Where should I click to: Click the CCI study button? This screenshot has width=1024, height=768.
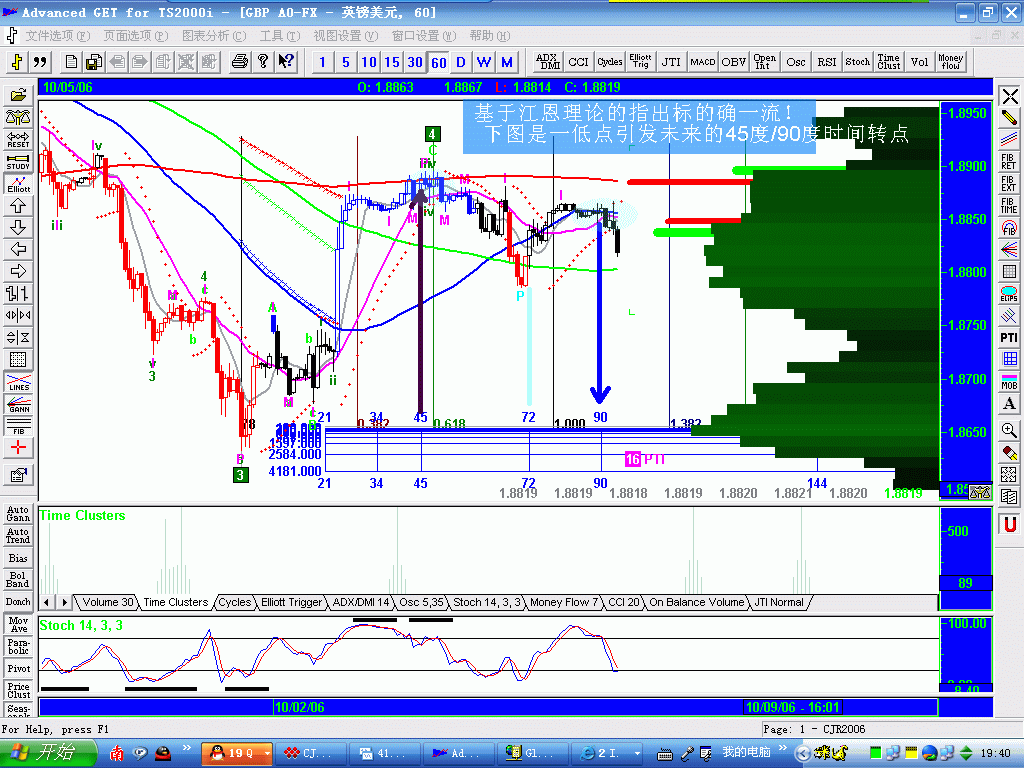(x=578, y=62)
